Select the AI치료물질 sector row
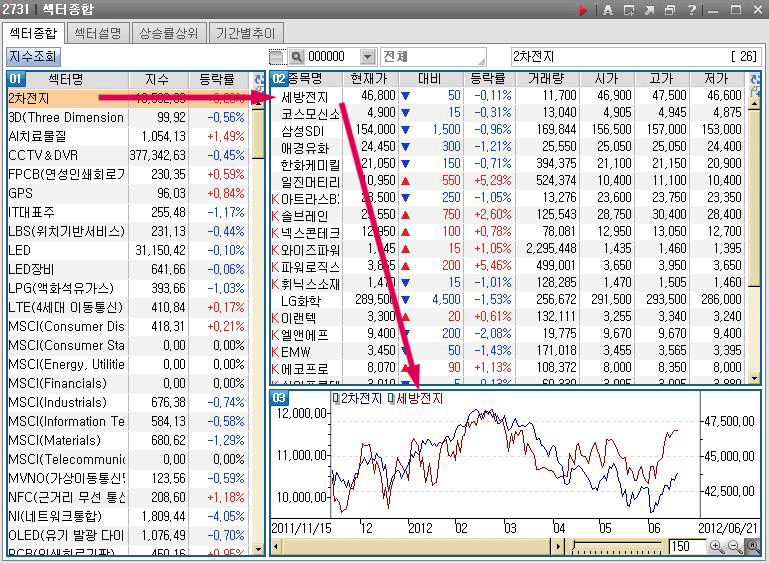769x563 pixels. (x=128, y=136)
